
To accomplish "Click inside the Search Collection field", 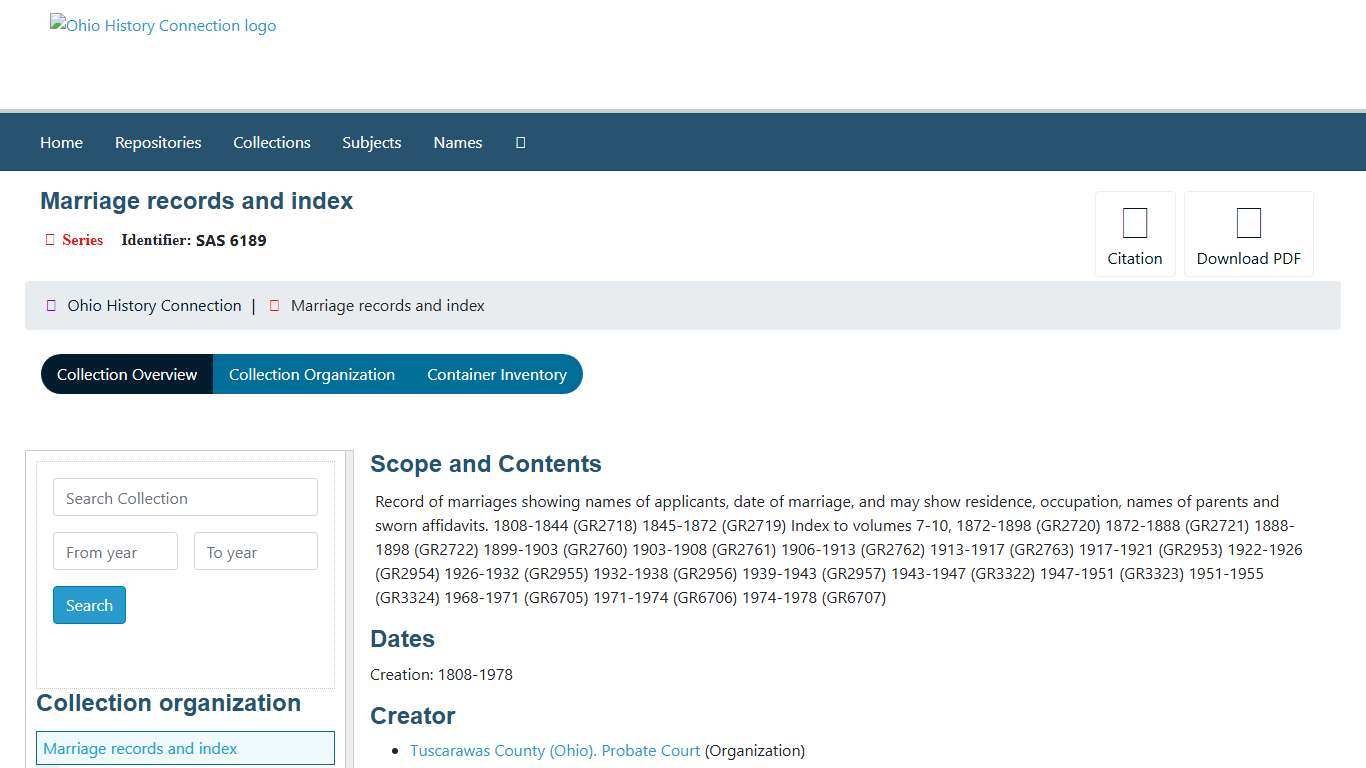I will [185, 497].
